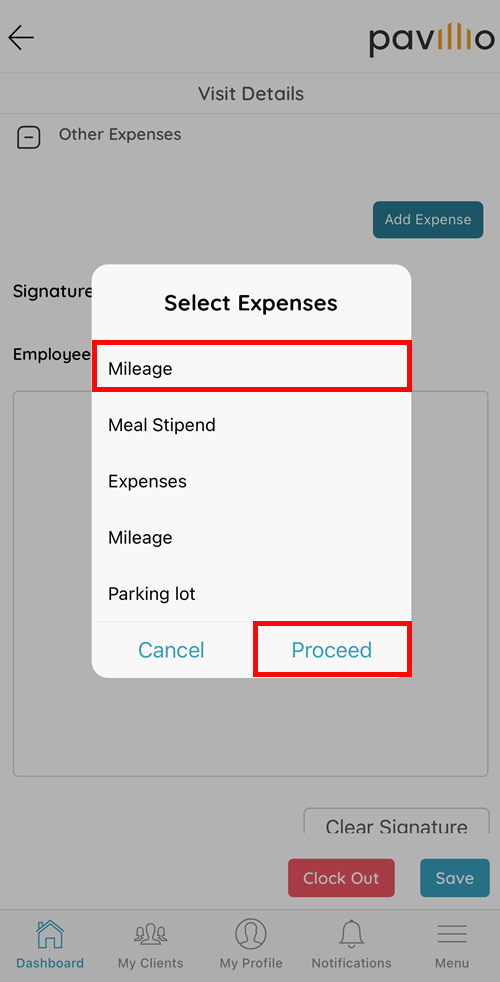Cancel the Select Expenses dialog

click(x=172, y=649)
